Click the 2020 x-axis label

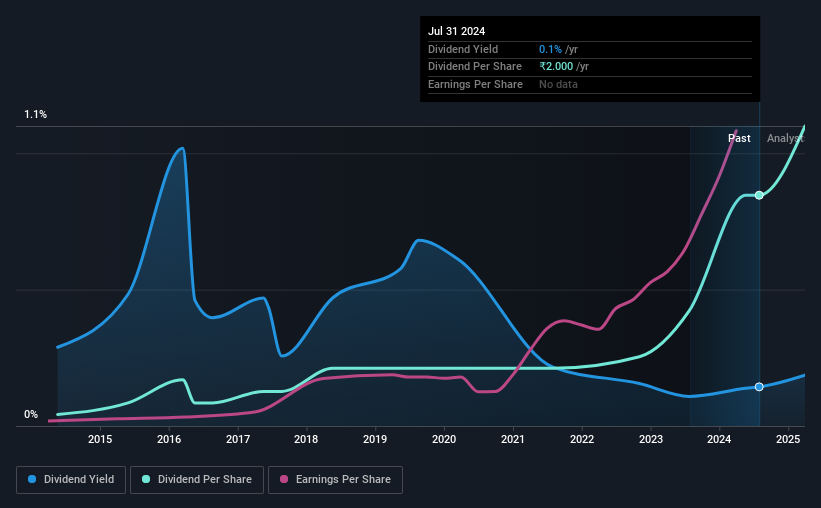[x=444, y=439]
